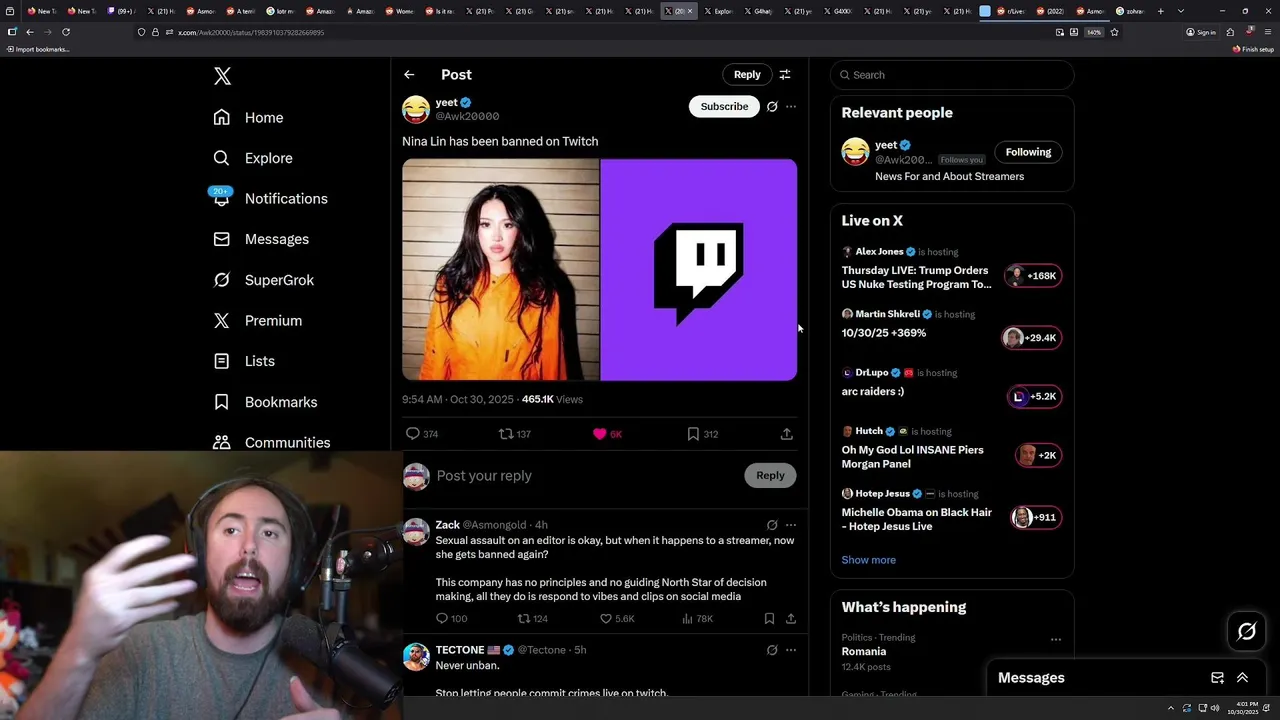1280x720 pixels.
Task: Click the browser address bar URL
Action: pyautogui.click(x=251, y=32)
